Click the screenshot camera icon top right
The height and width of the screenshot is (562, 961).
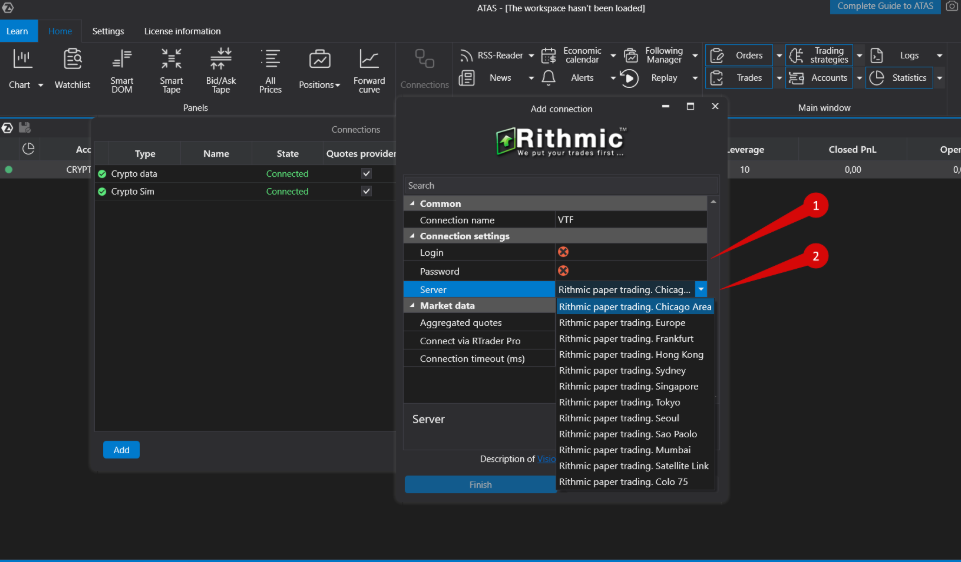click(x=952, y=6)
